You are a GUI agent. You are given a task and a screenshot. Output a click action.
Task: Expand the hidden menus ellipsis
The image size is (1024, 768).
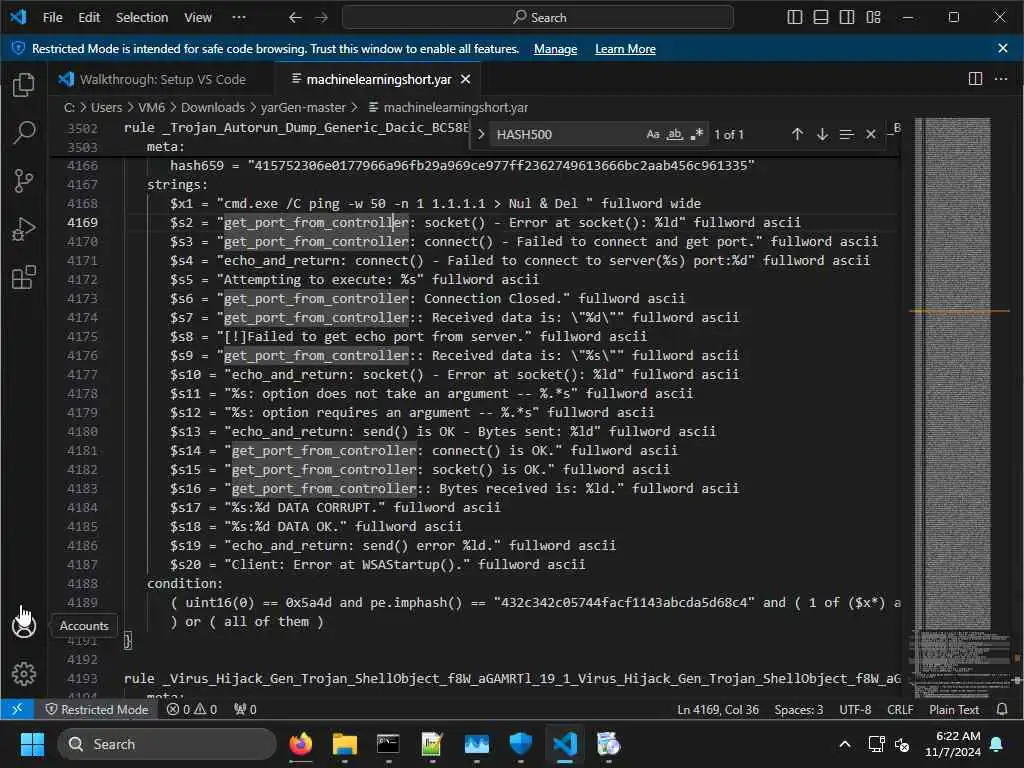tap(240, 18)
